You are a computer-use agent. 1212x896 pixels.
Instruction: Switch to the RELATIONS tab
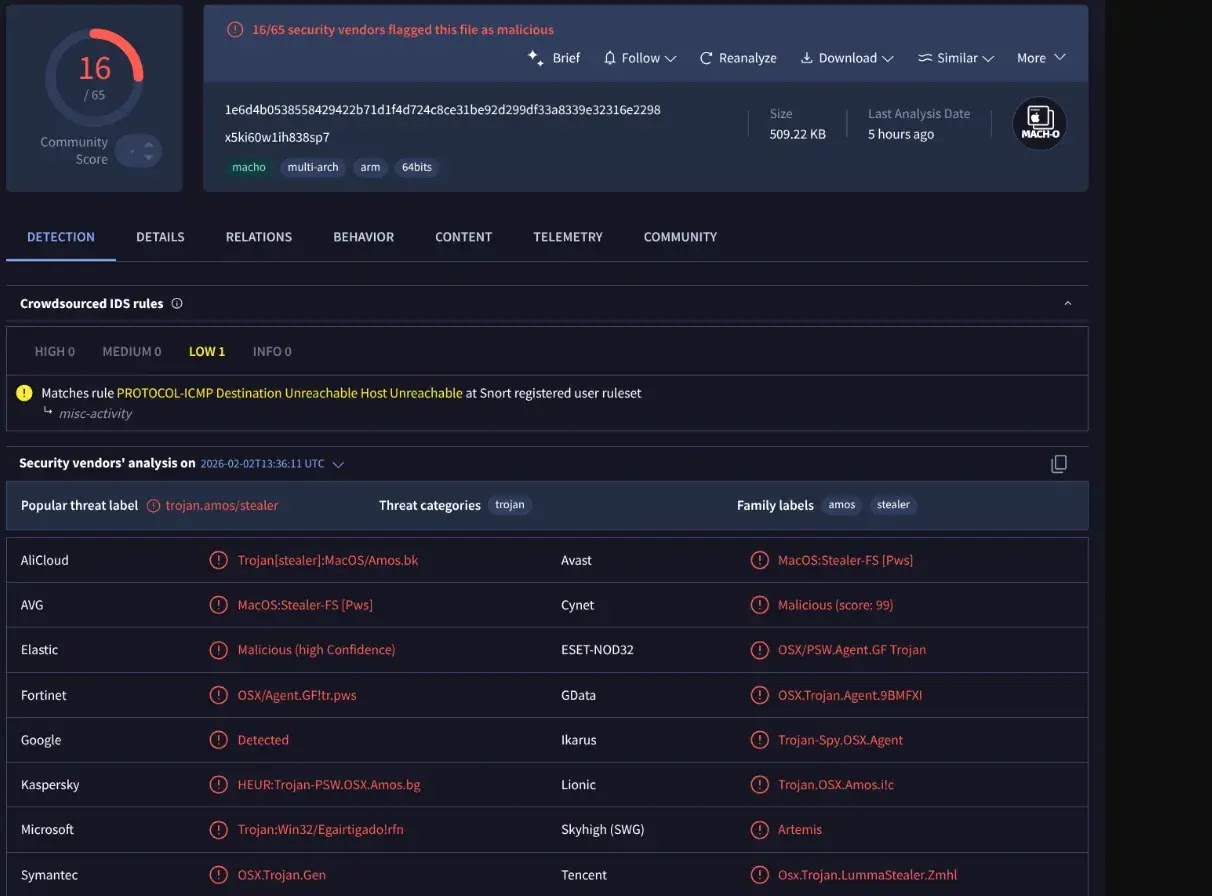click(259, 237)
